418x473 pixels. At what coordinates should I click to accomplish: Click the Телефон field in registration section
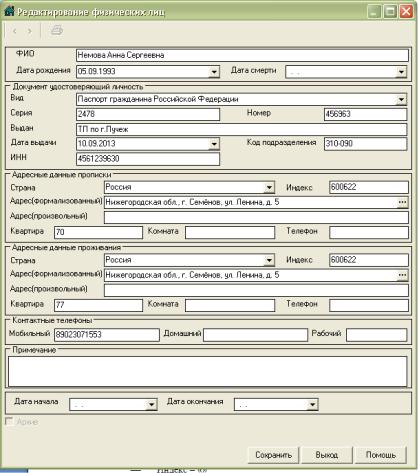(x=369, y=232)
